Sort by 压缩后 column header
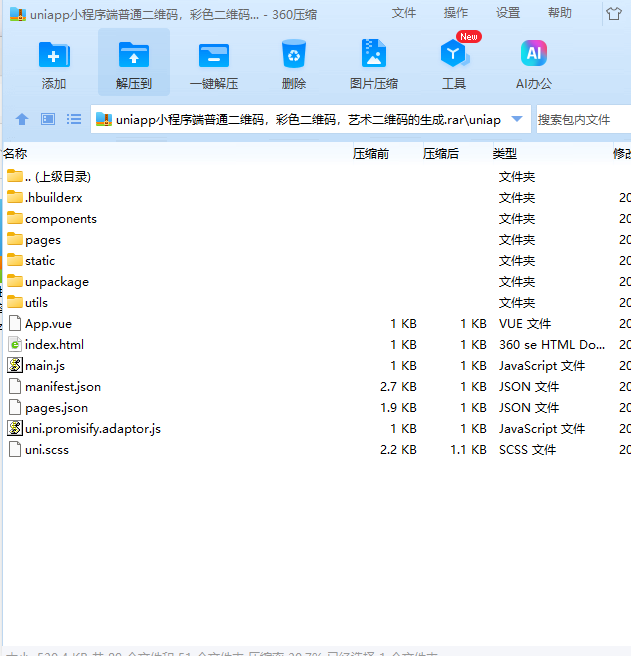Image resolution: width=631 pixels, height=656 pixels. 441,154
